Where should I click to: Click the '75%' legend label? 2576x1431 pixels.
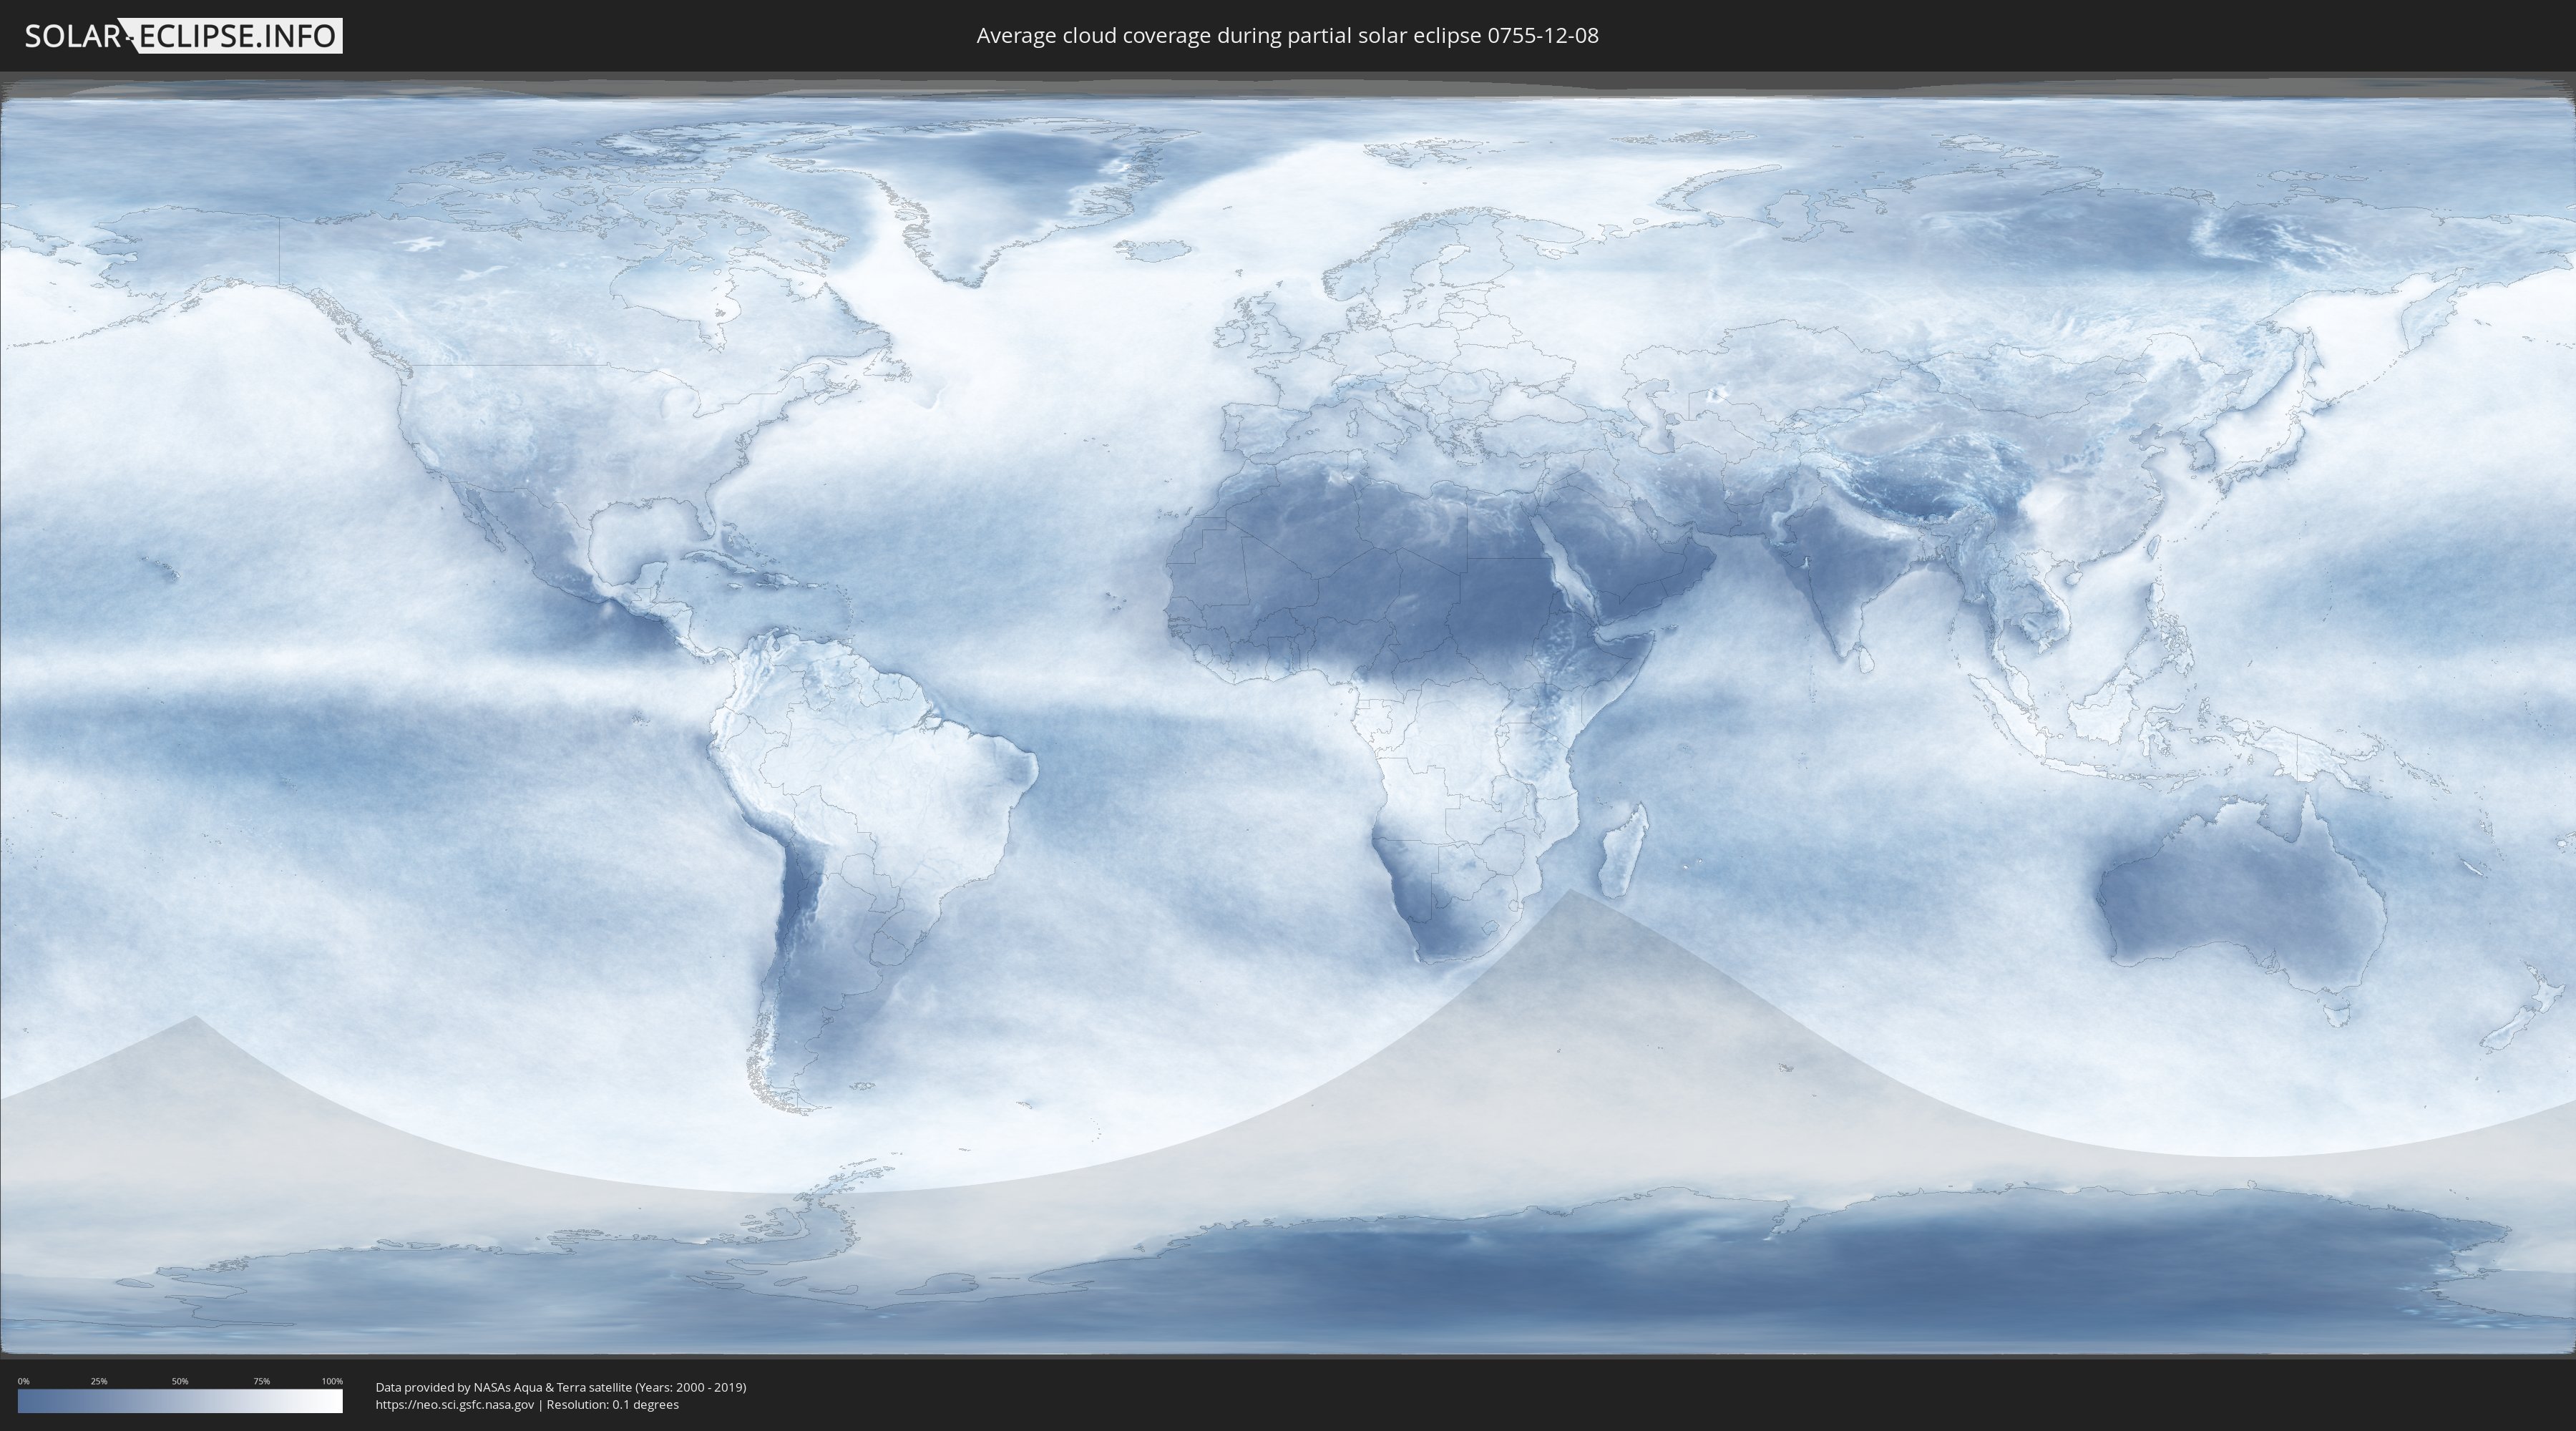pyautogui.click(x=261, y=1381)
